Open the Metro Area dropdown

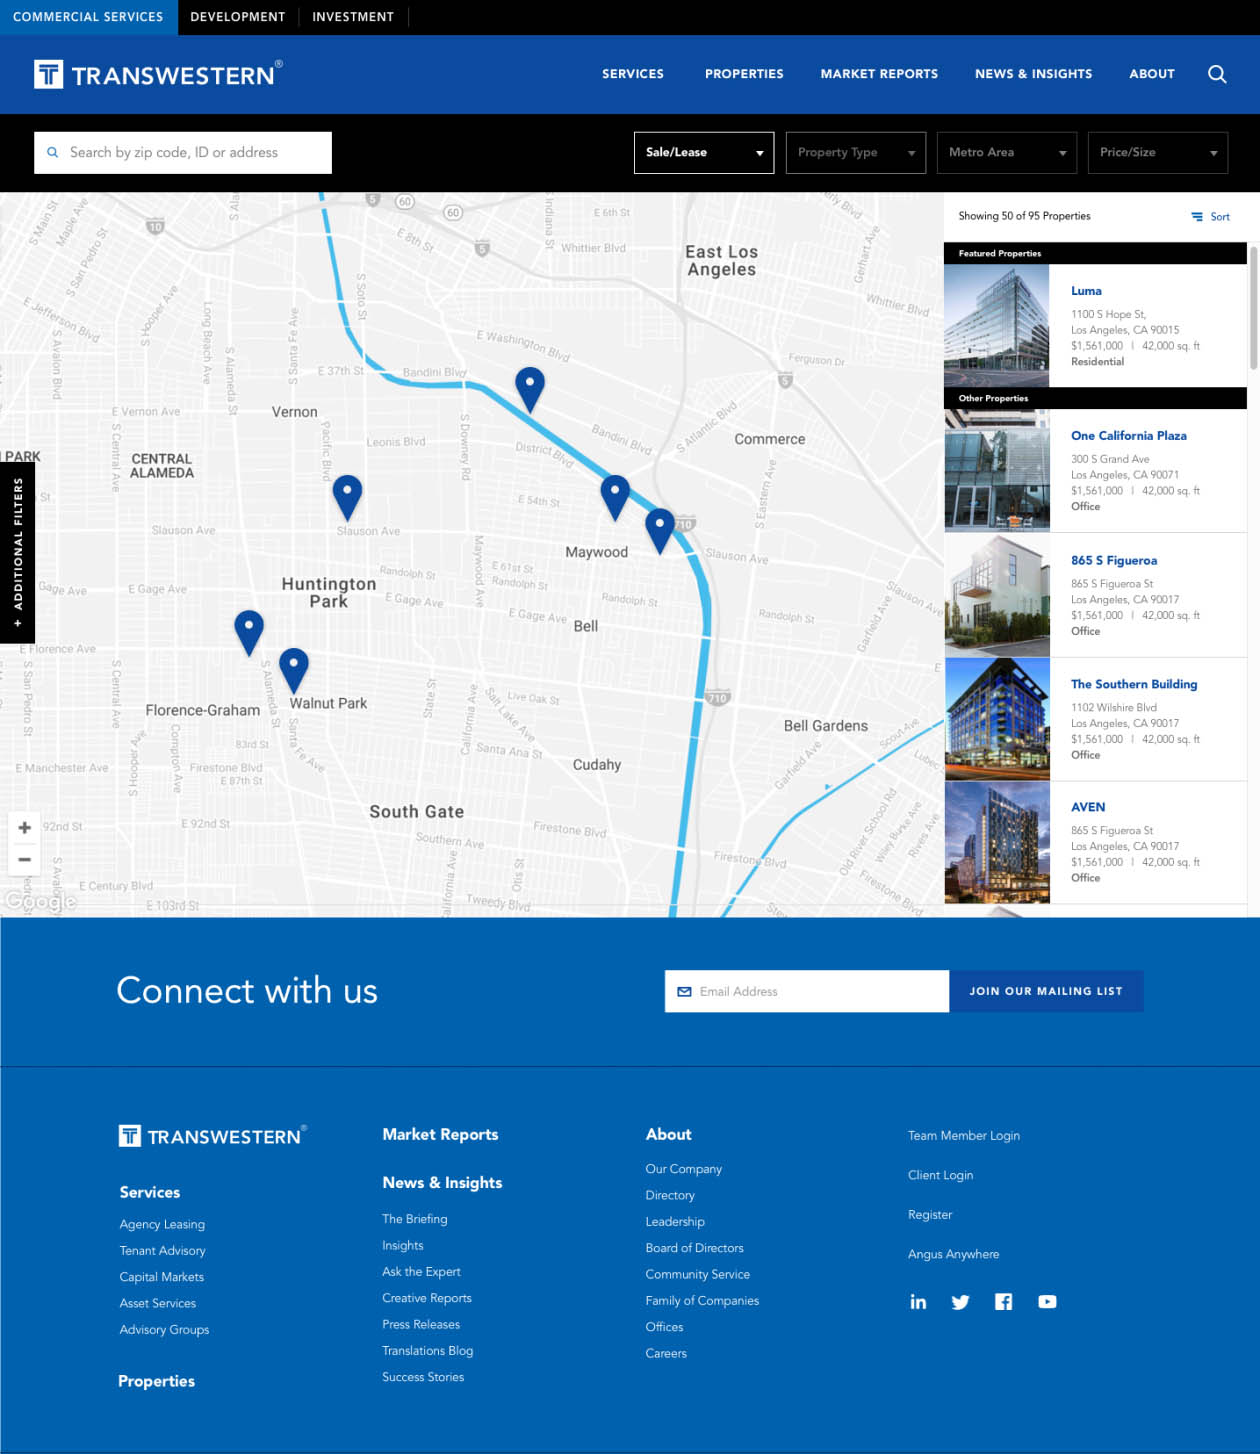point(1007,153)
